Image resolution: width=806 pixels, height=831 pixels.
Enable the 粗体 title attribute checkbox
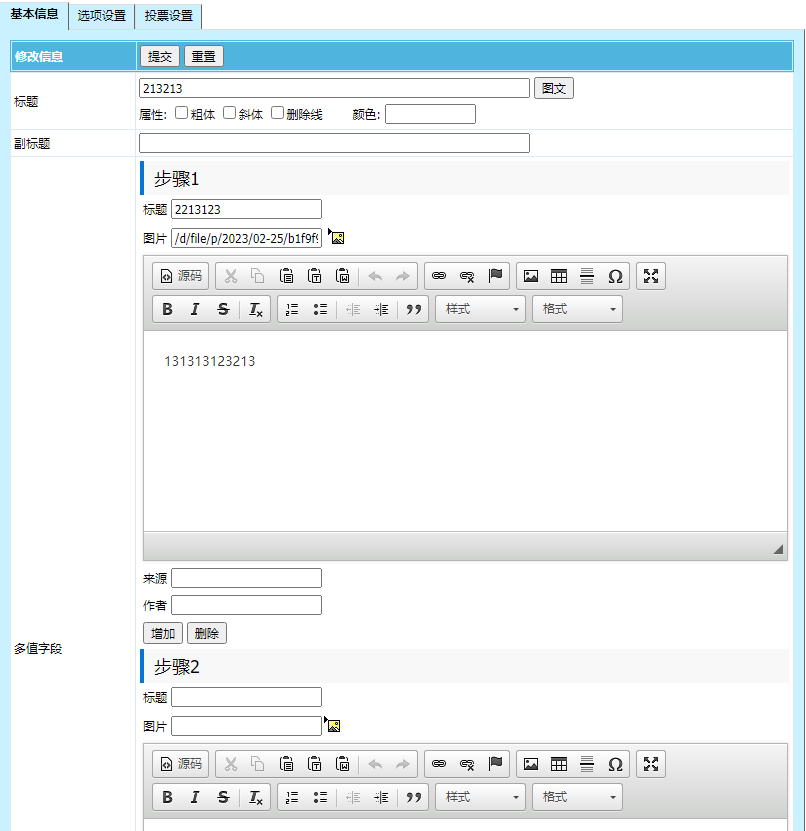(x=181, y=113)
